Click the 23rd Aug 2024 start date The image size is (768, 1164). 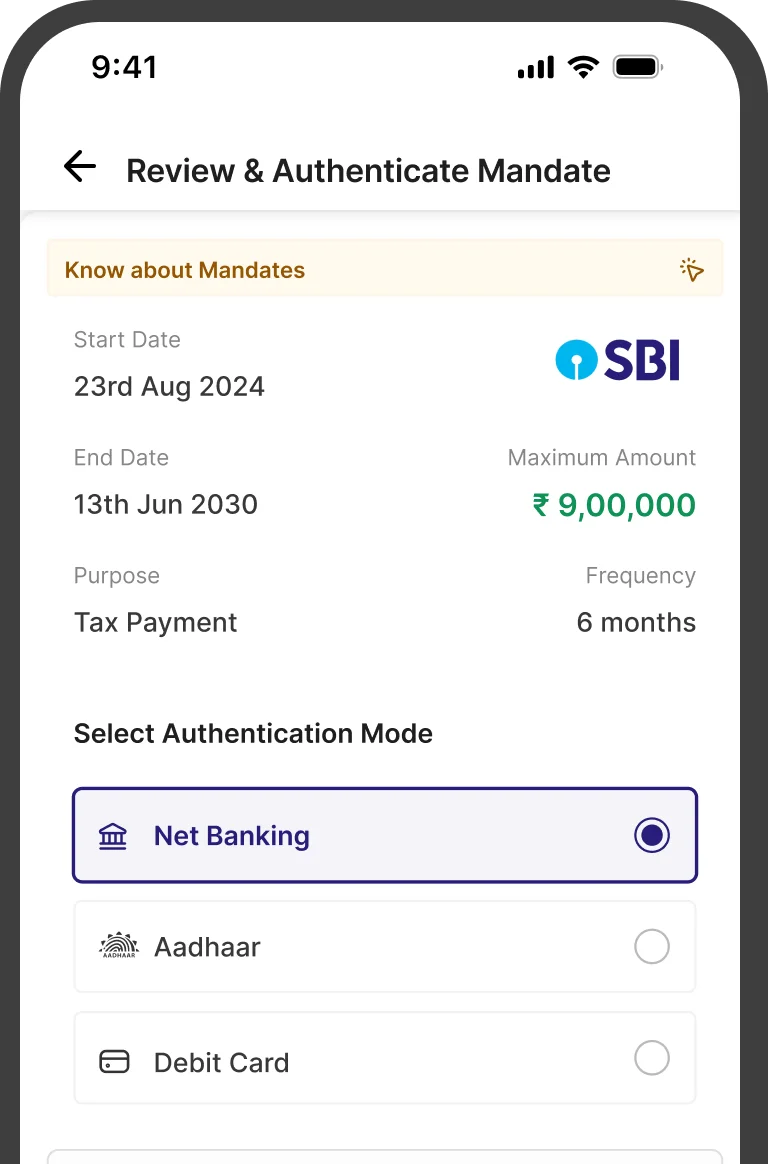point(169,387)
